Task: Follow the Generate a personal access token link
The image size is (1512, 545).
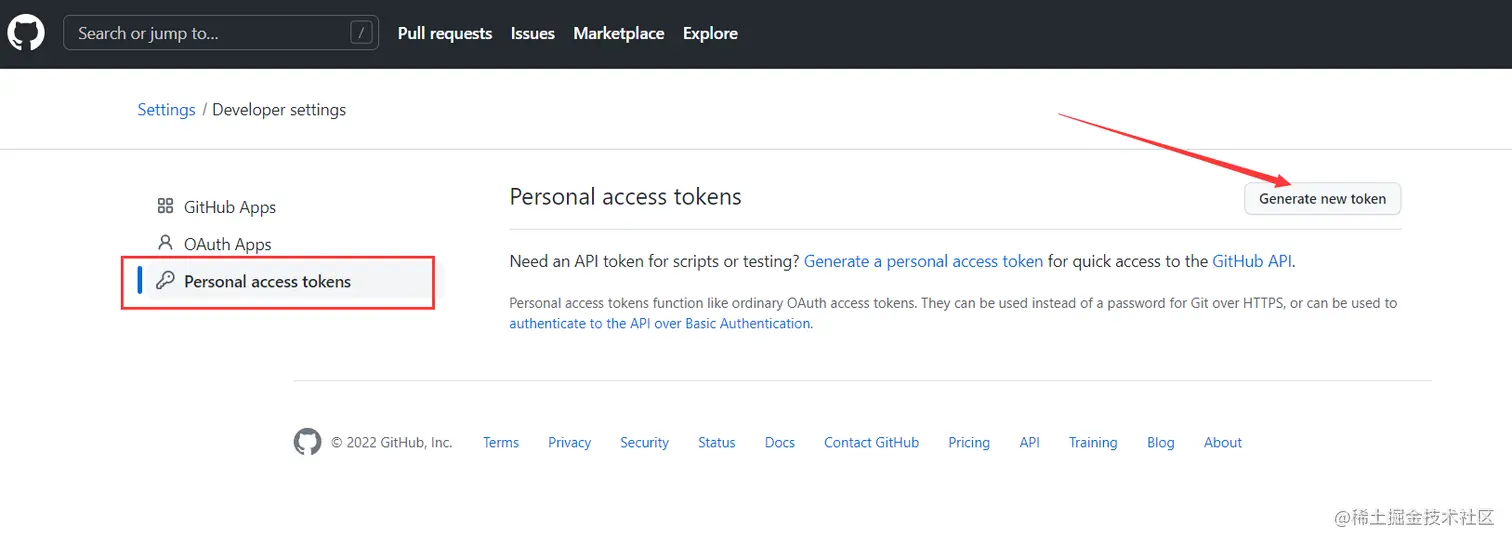Action: (923, 261)
